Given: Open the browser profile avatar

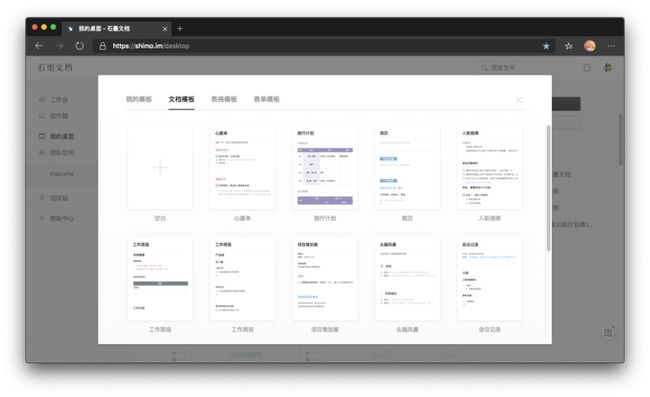Looking at the screenshot, I should pyautogui.click(x=589, y=46).
